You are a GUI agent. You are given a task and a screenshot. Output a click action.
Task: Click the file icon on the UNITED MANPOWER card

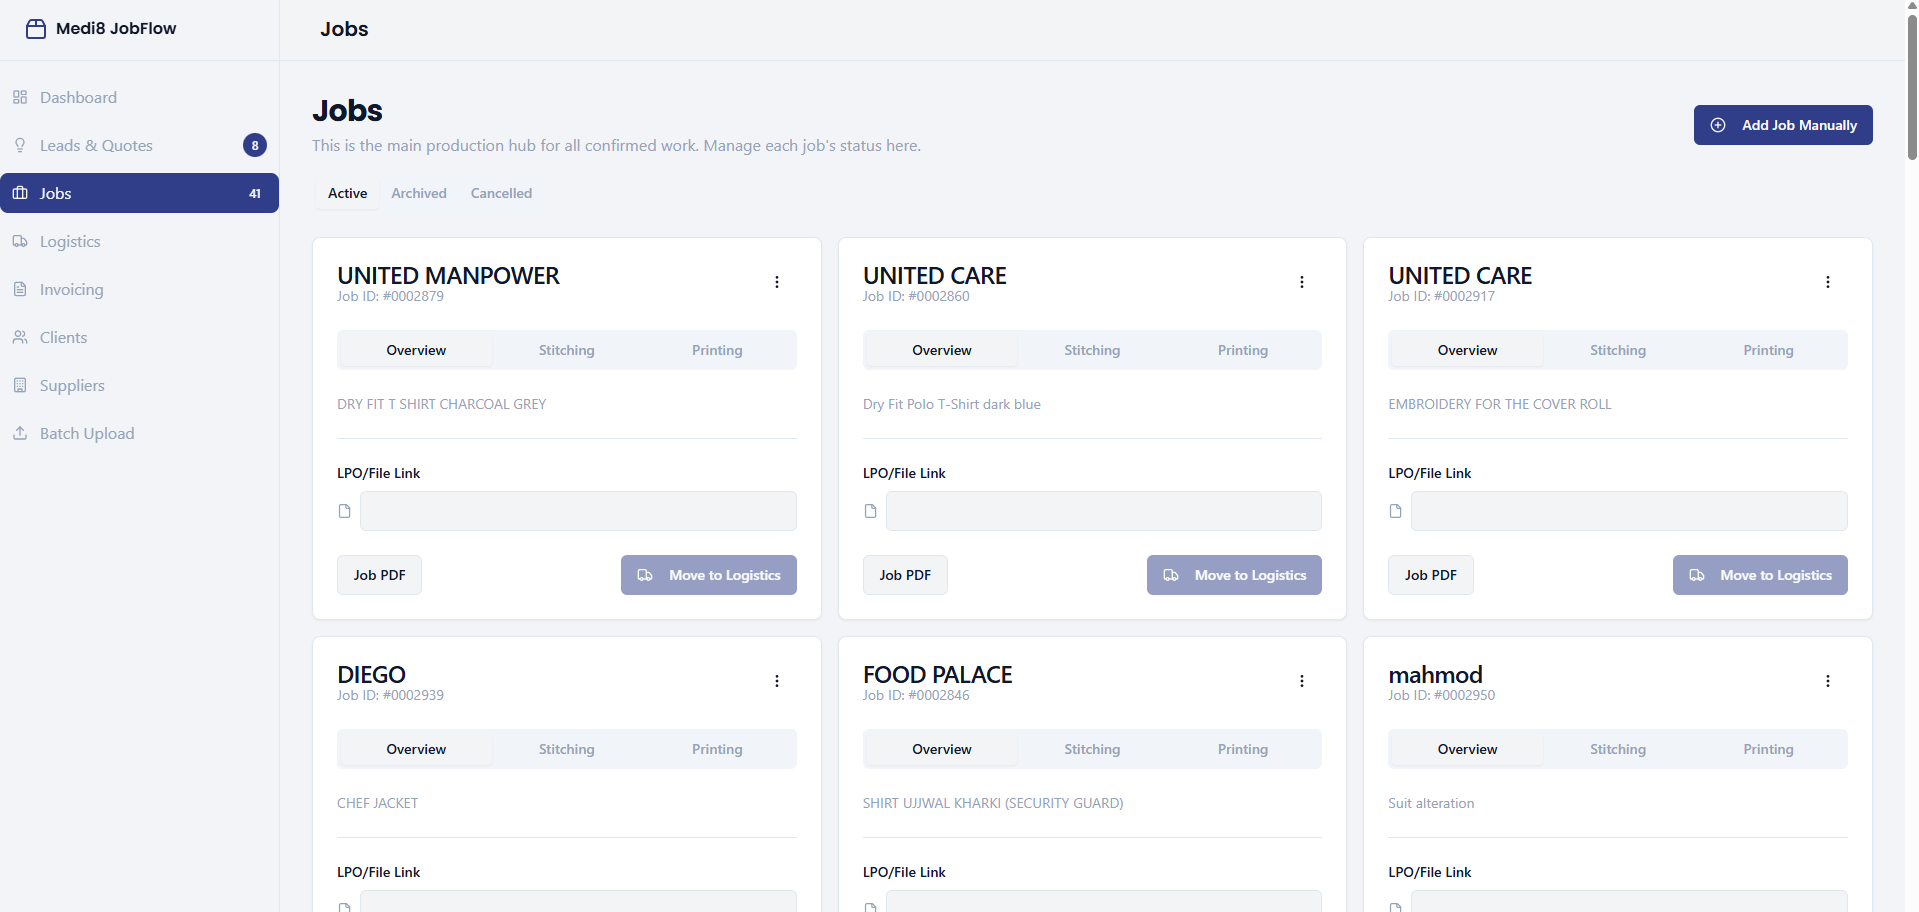point(345,511)
